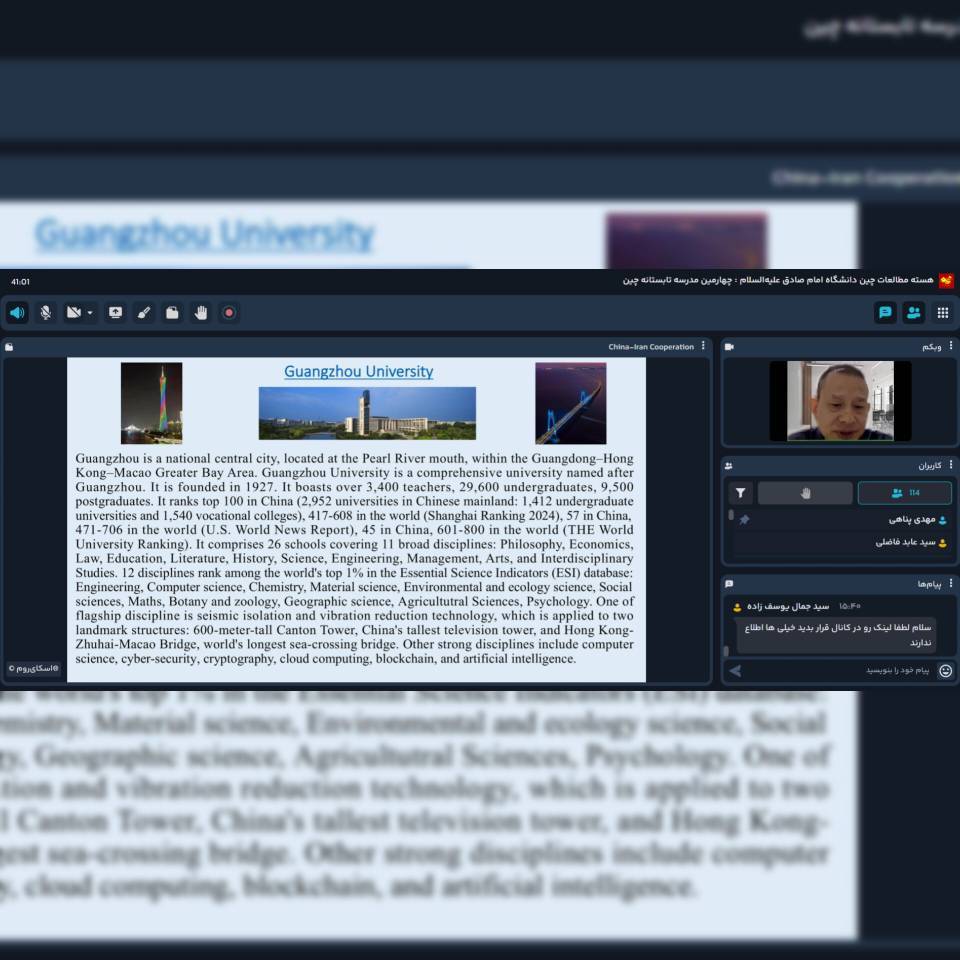Click the file icon in presentation header

tap(9, 347)
